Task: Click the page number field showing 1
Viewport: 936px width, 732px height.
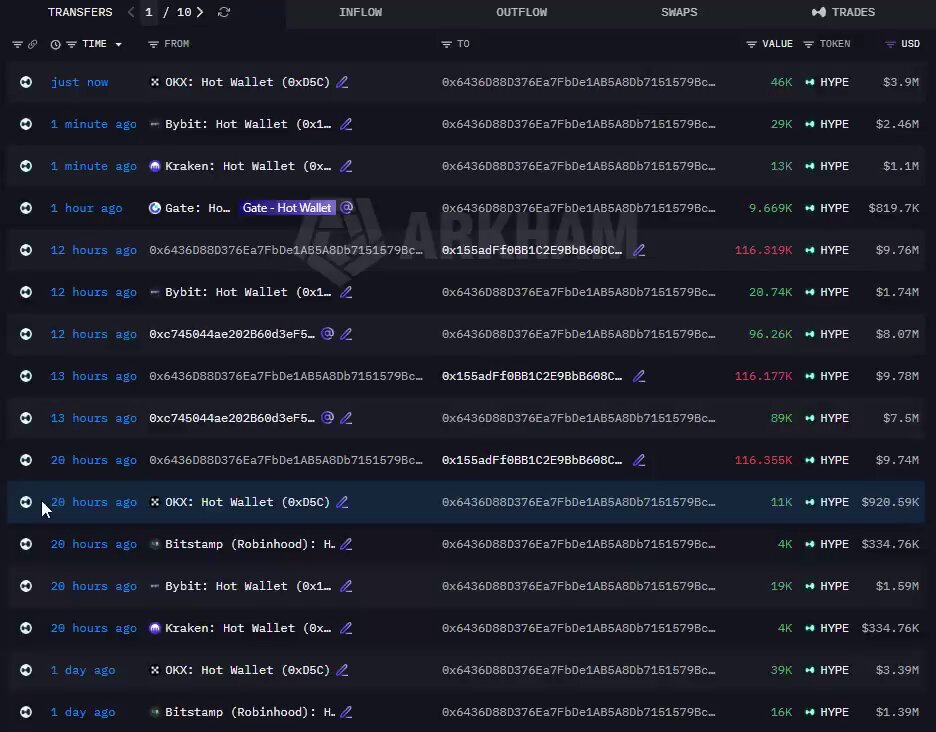Action: [149, 12]
